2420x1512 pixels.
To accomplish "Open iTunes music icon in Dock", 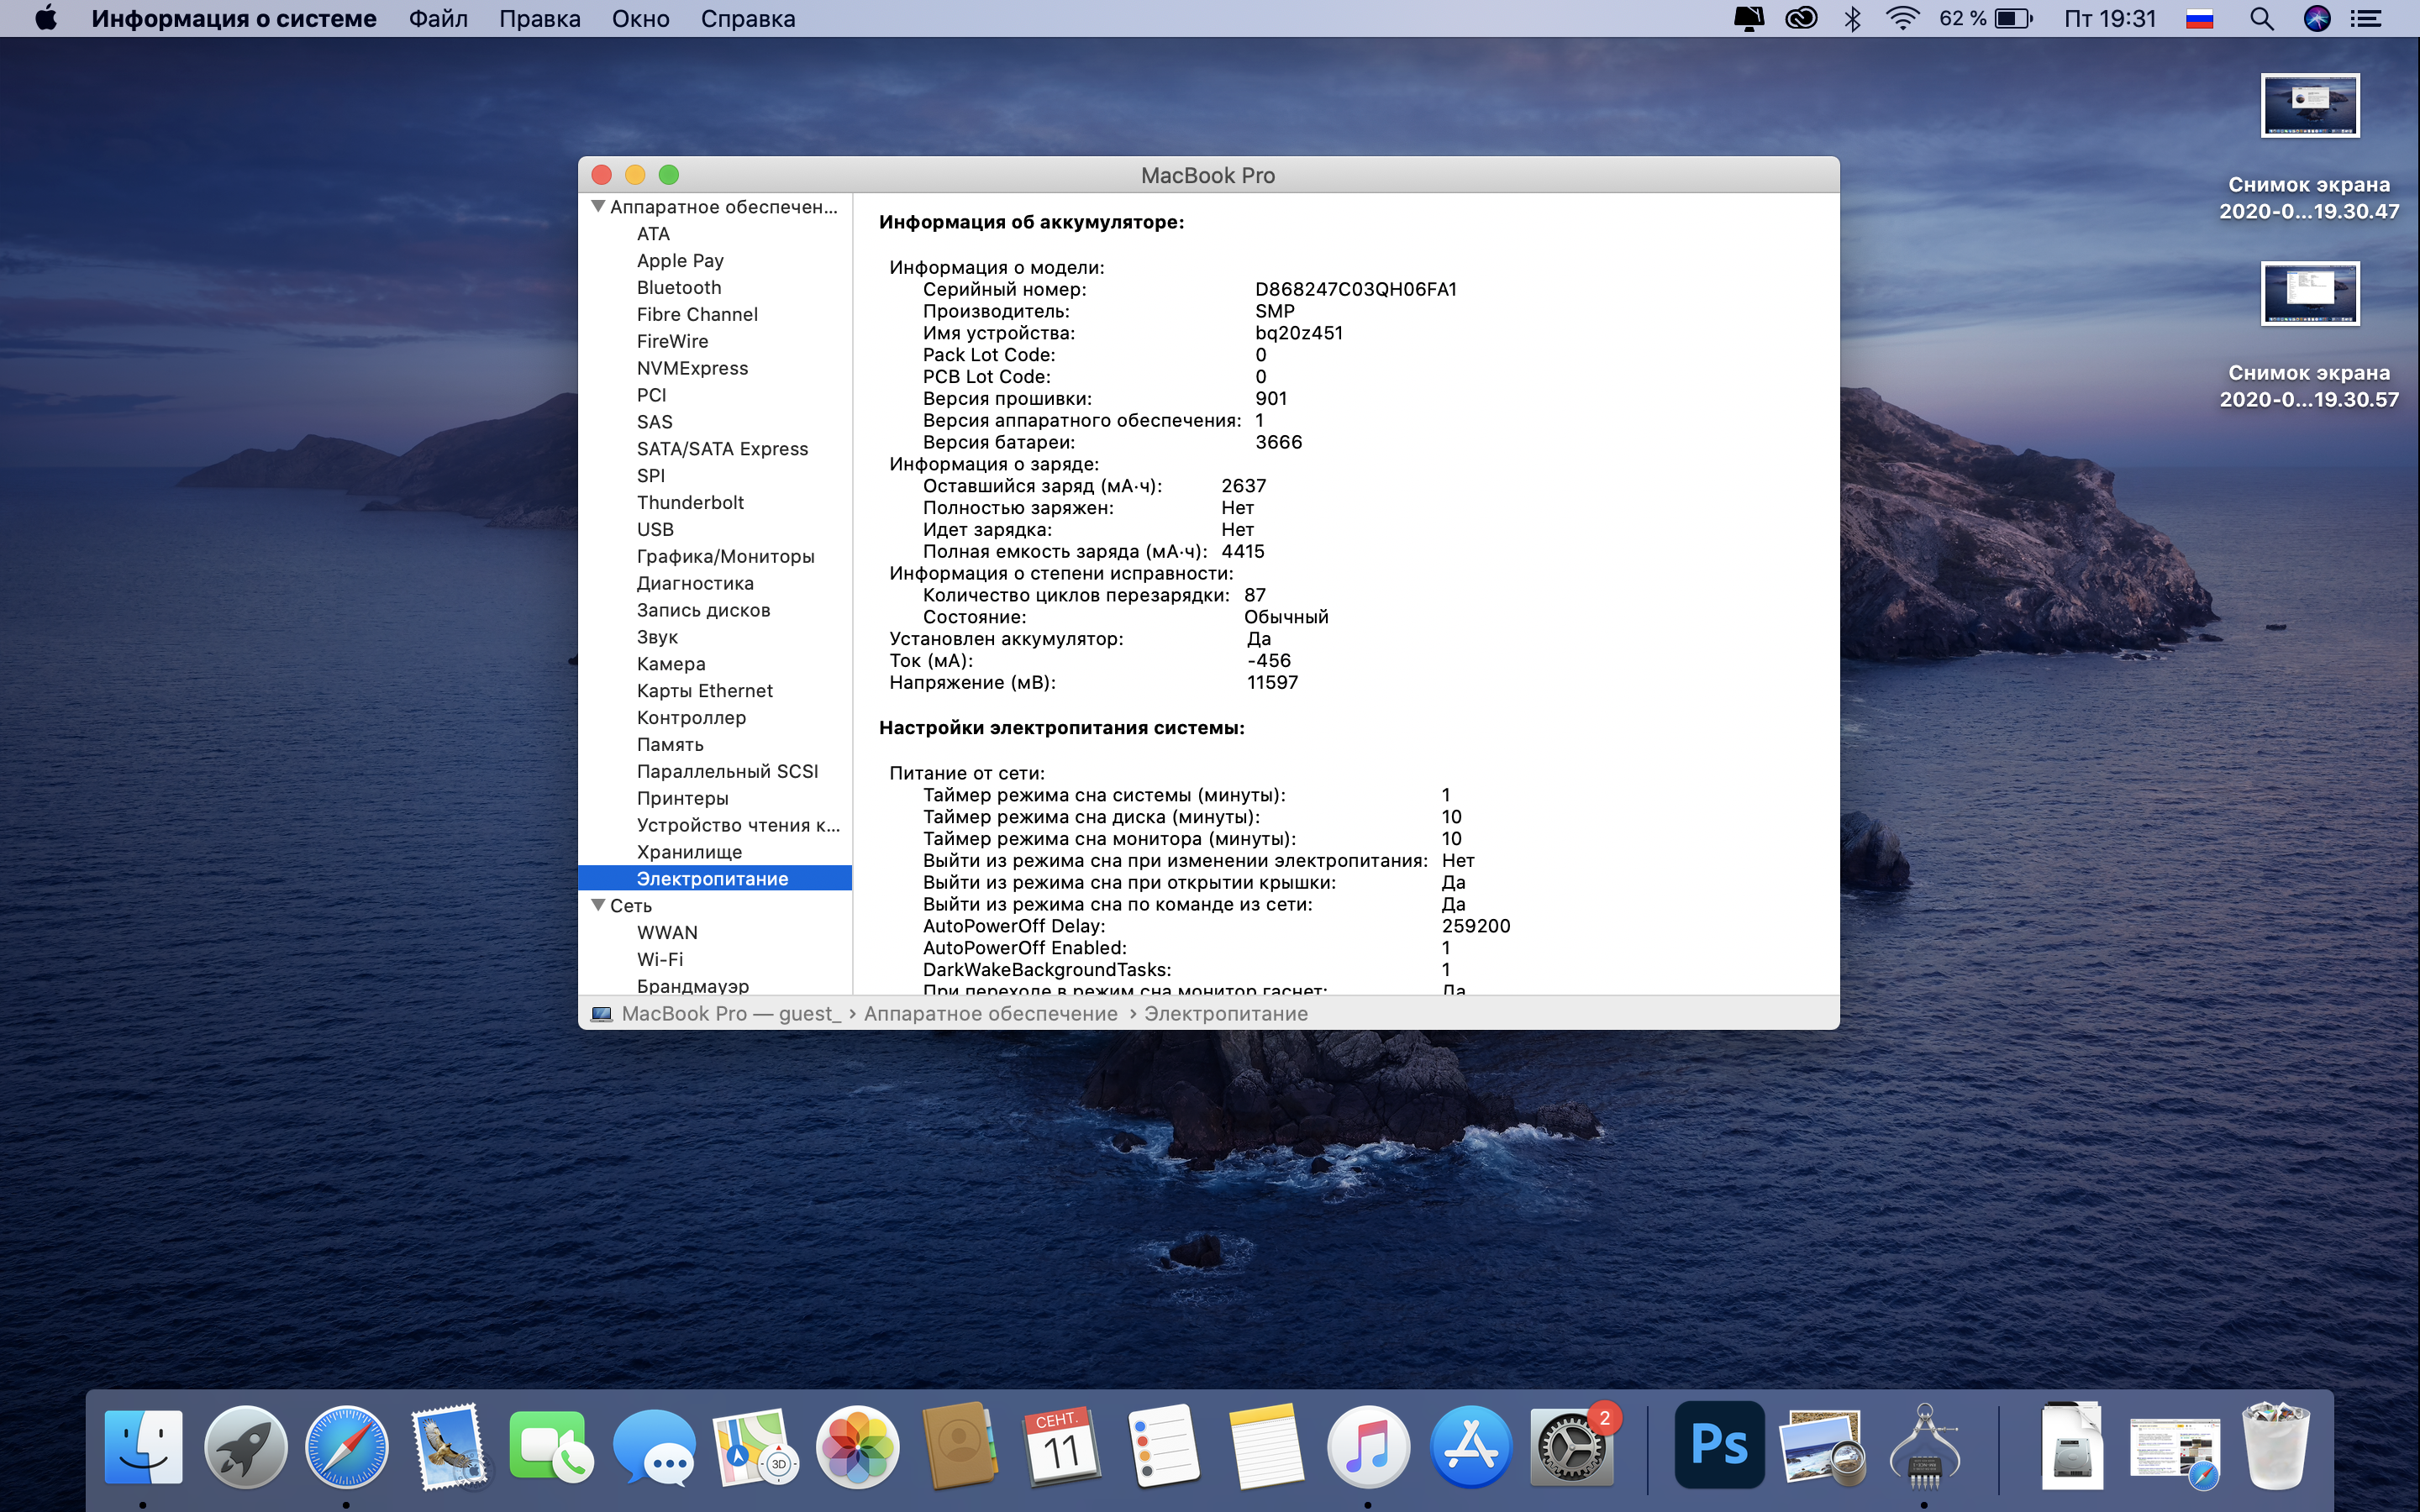I will 1368,1446.
